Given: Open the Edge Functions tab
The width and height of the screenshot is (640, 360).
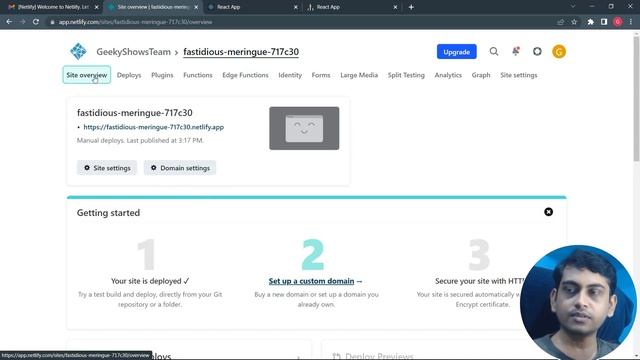Looking at the screenshot, I should click(245, 75).
